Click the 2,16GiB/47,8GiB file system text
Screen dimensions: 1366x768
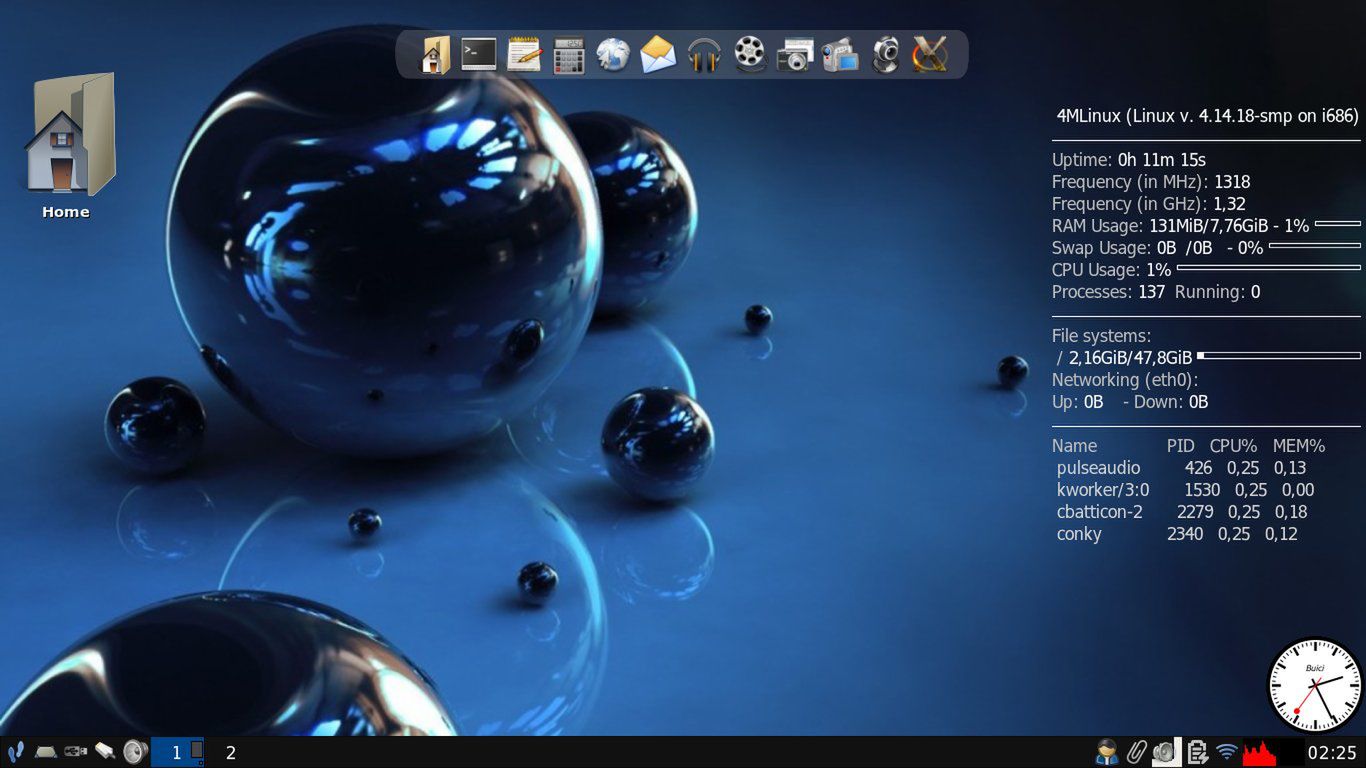1131,358
